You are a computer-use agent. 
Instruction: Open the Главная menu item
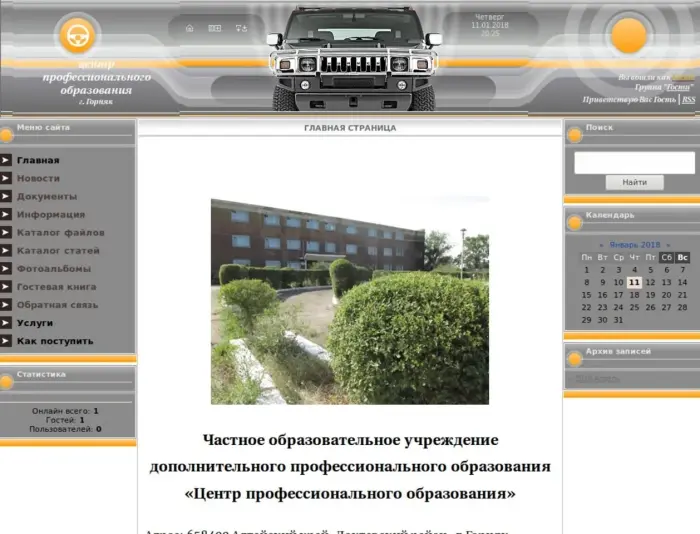[x=38, y=160]
